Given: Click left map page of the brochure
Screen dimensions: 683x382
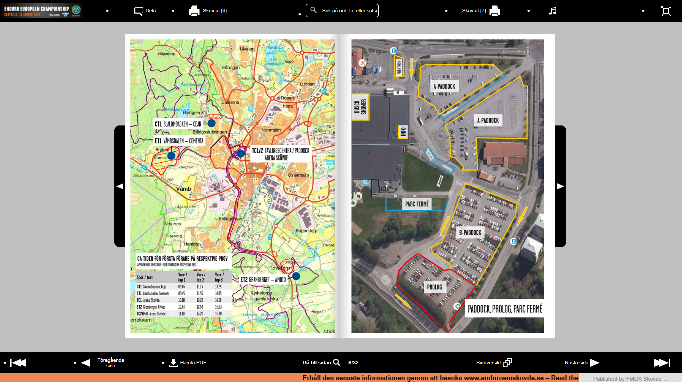Looking at the screenshot, I should point(232,186).
